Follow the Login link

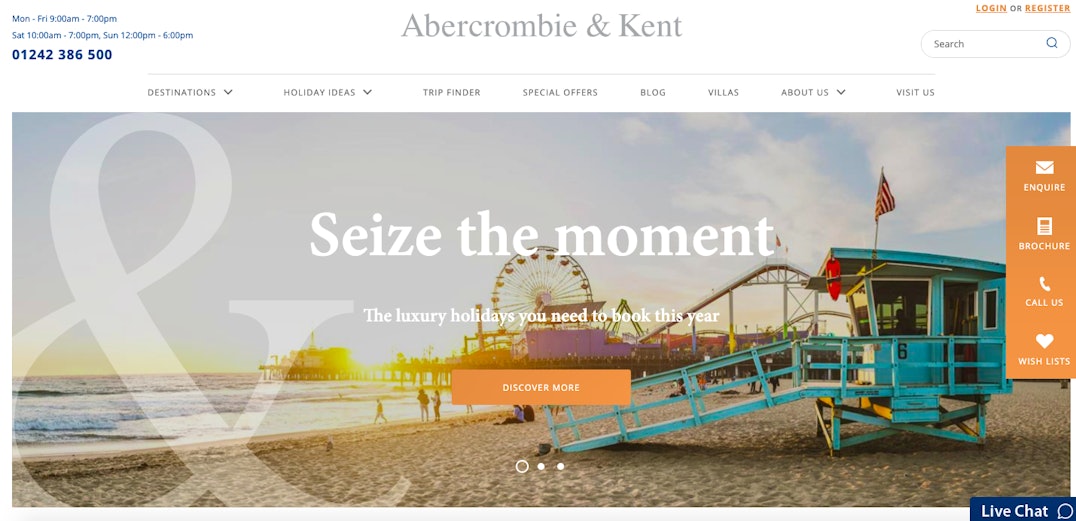(x=991, y=8)
